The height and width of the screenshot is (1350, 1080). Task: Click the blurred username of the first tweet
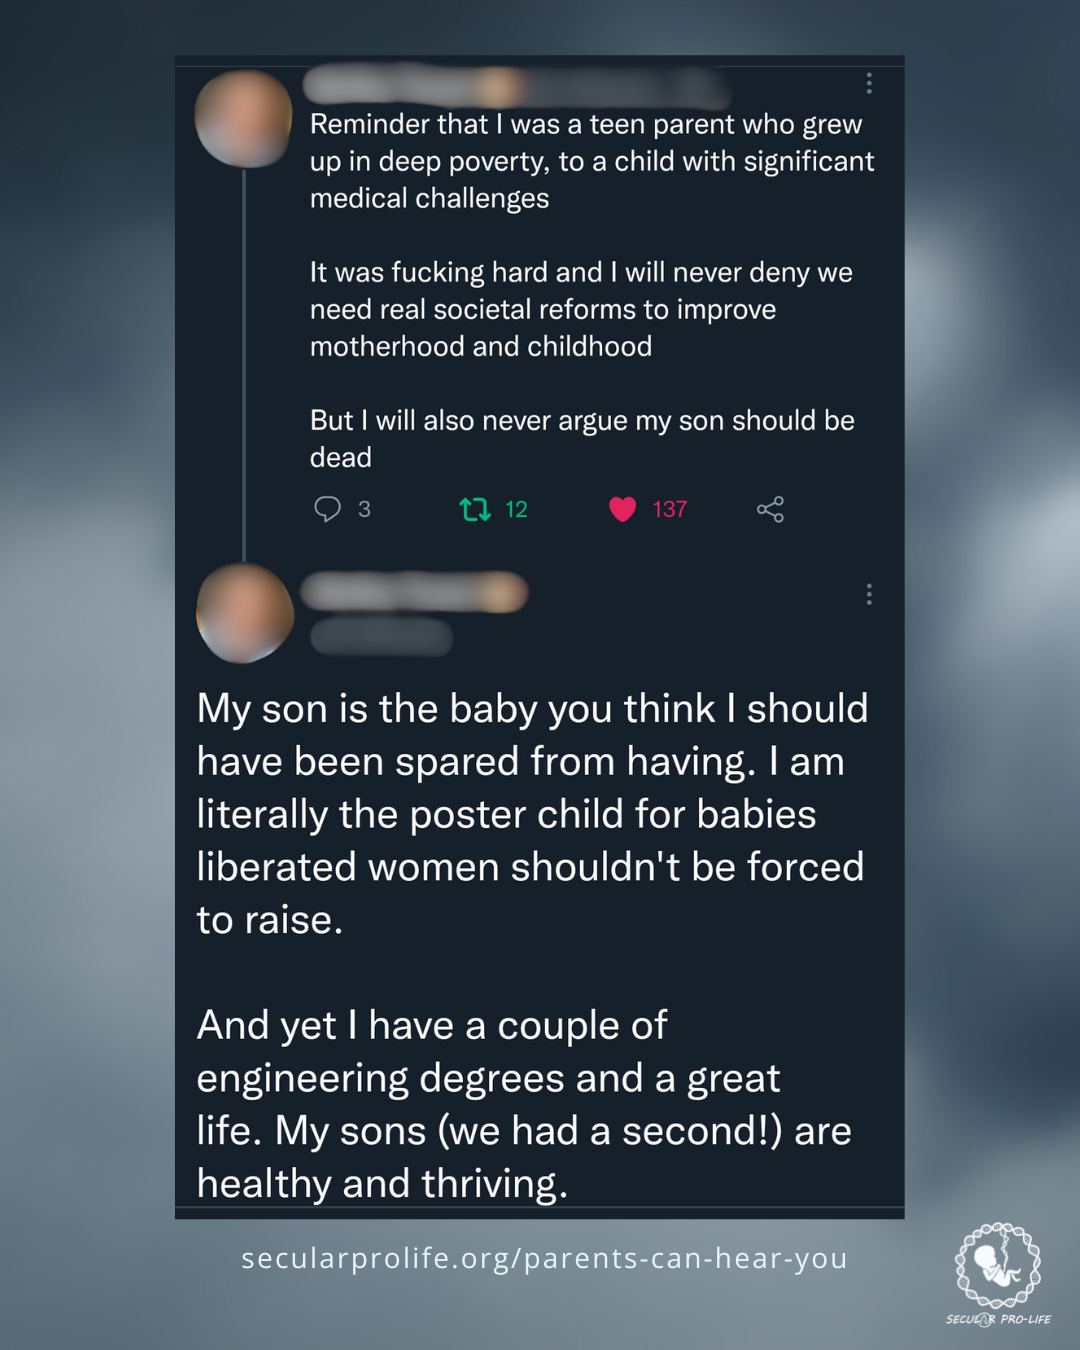(x=420, y=85)
